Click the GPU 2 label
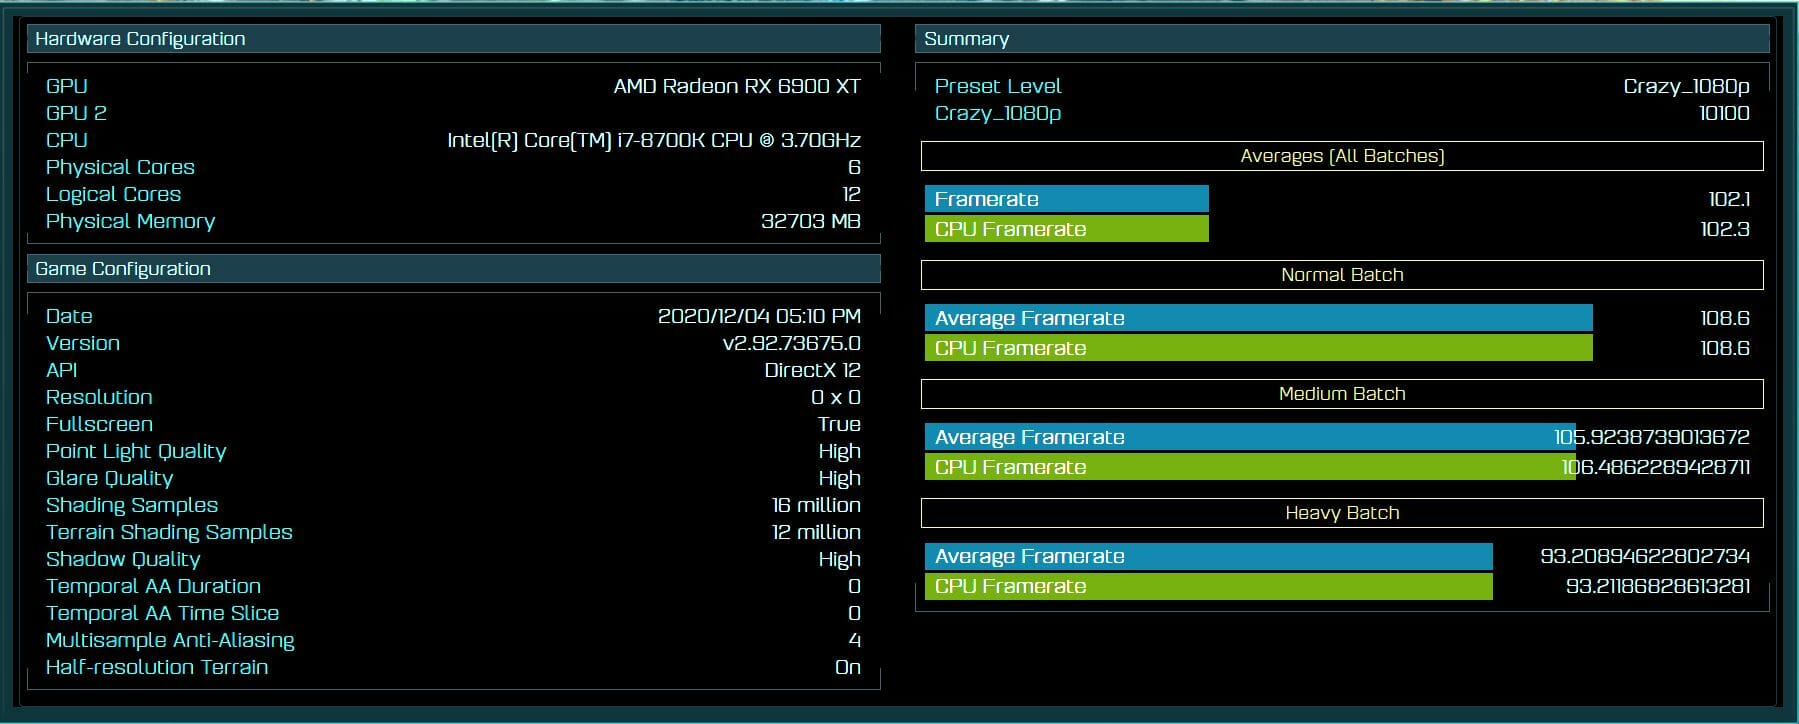This screenshot has height=724, width=1799. tap(76, 113)
